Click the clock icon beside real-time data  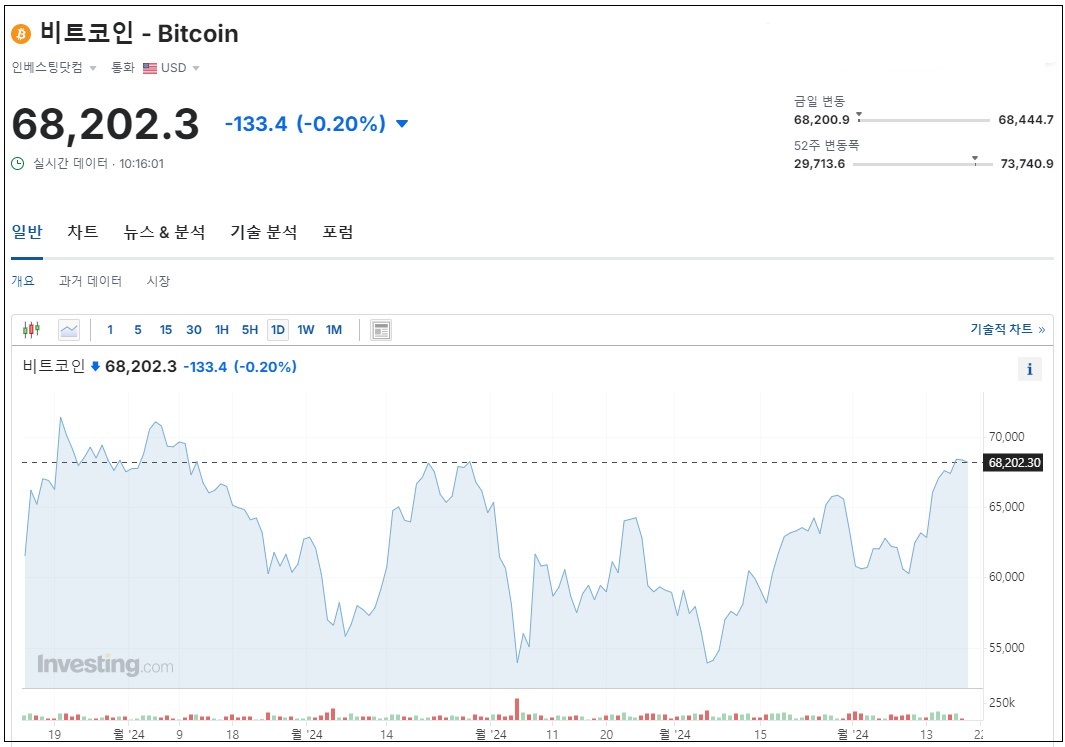click(18, 164)
